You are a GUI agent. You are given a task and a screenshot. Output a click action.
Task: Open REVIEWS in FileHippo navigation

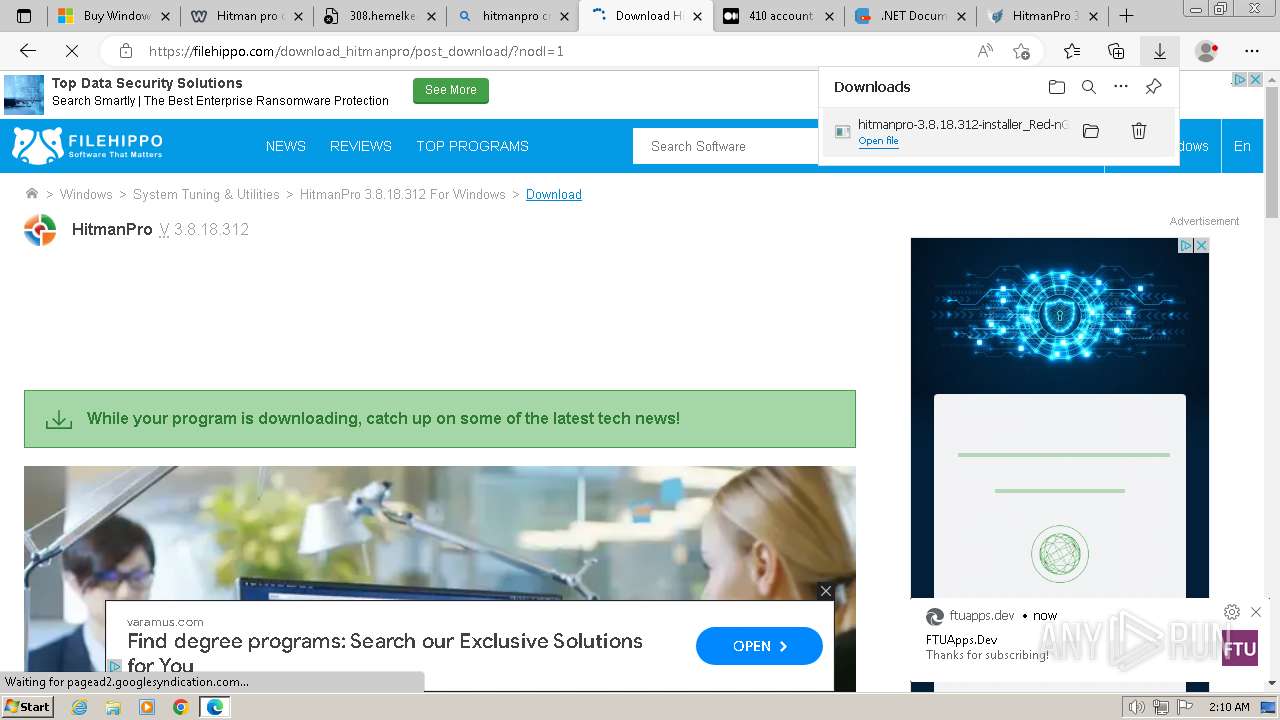(361, 146)
